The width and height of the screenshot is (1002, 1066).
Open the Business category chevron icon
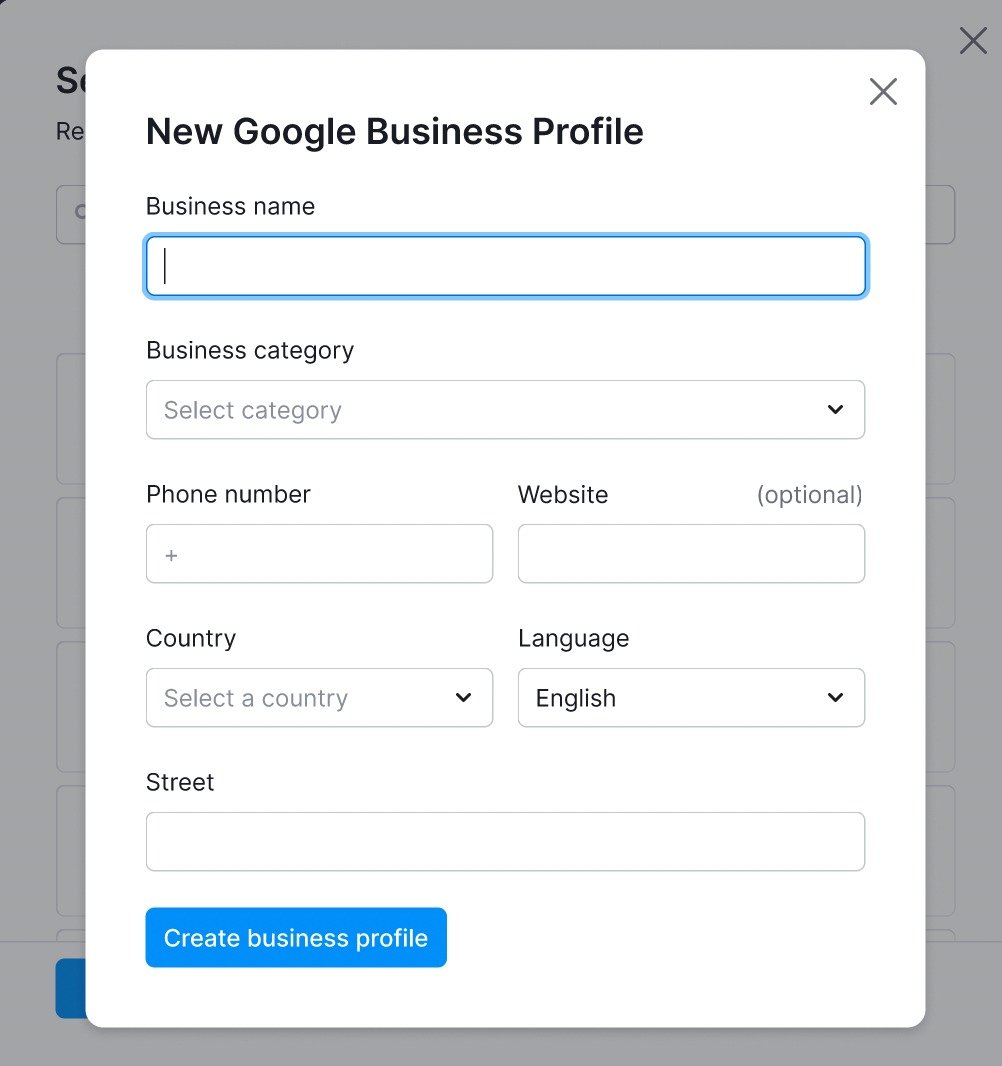tap(836, 410)
